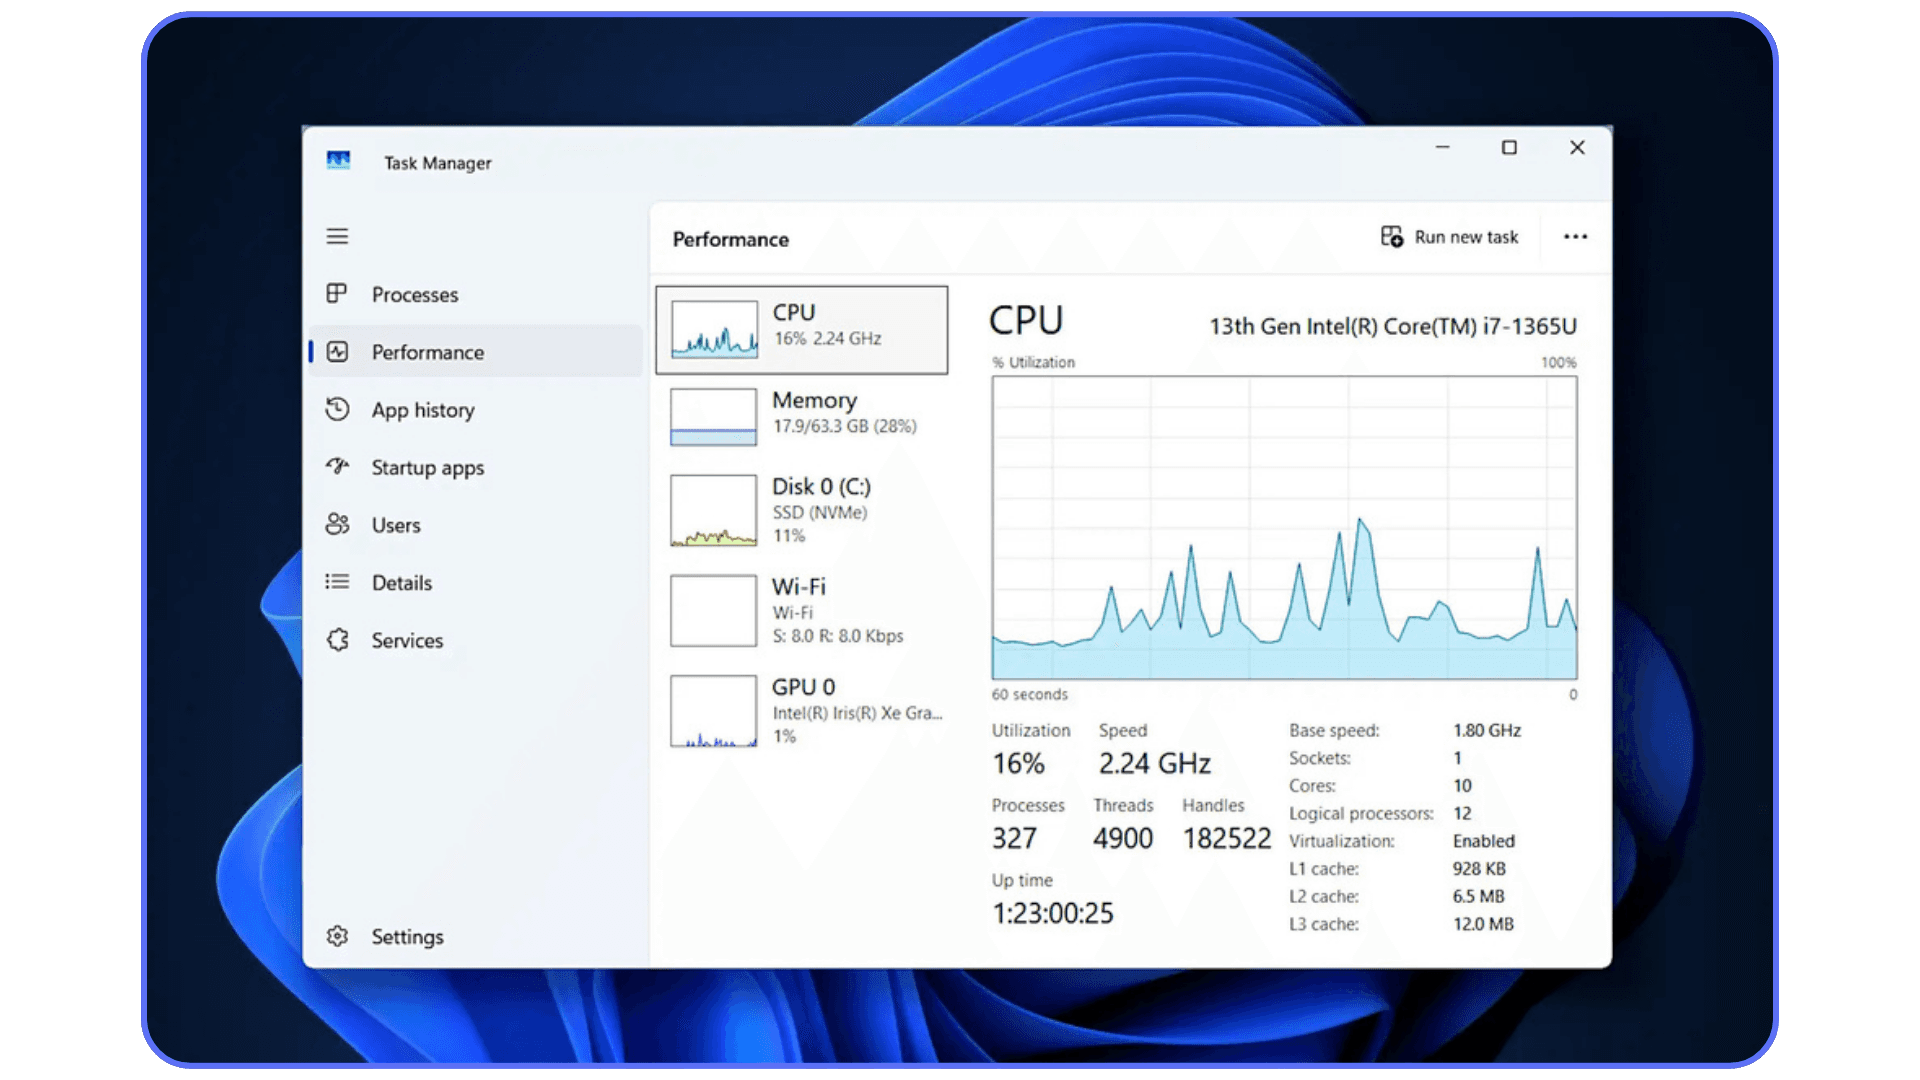Viewport: 1920px width, 1080px height.
Task: Click the Threads count 4900
Action: pyautogui.click(x=1123, y=838)
